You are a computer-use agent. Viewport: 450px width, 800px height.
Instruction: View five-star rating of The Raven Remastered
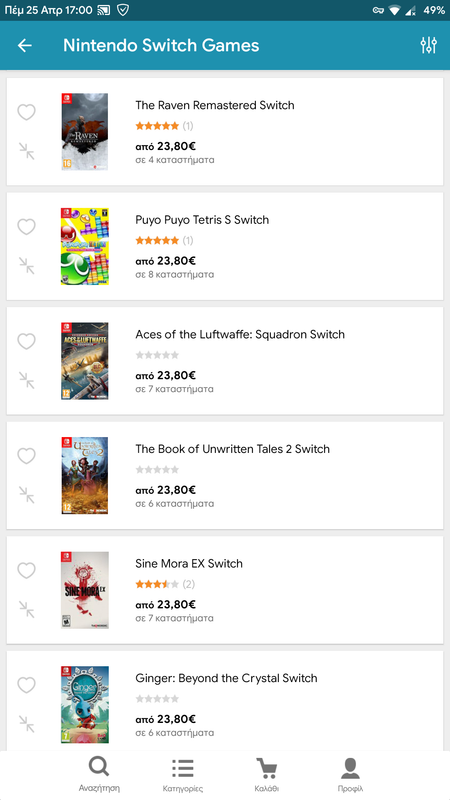click(x=157, y=126)
